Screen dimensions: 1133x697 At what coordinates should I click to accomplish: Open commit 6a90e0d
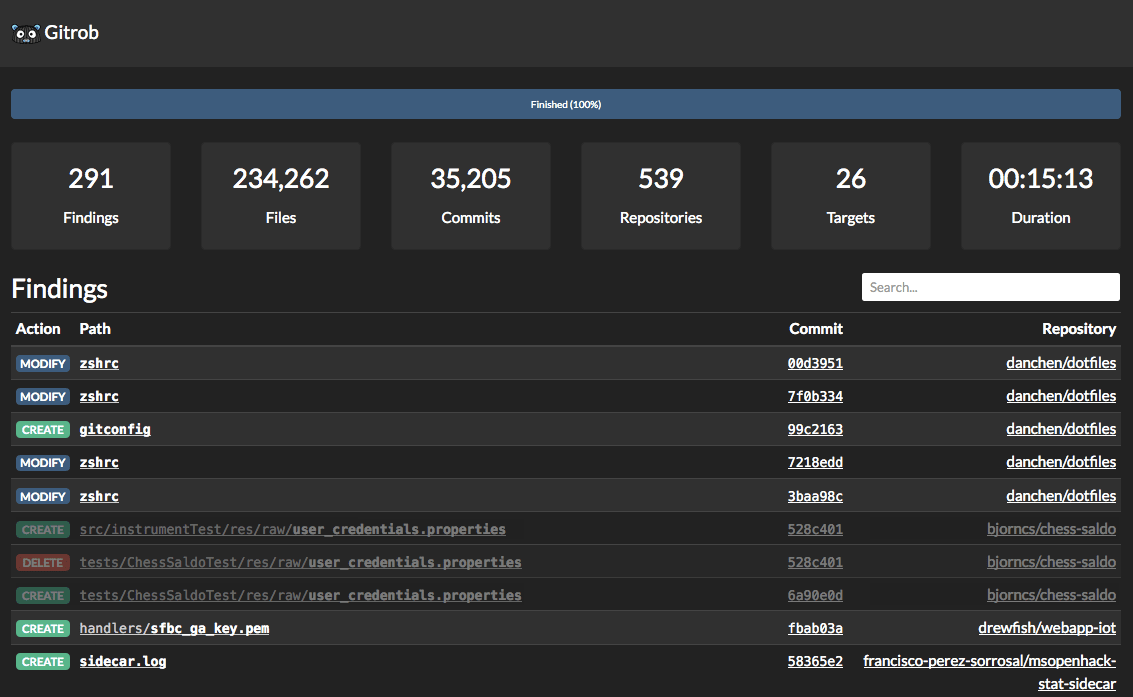pos(815,595)
